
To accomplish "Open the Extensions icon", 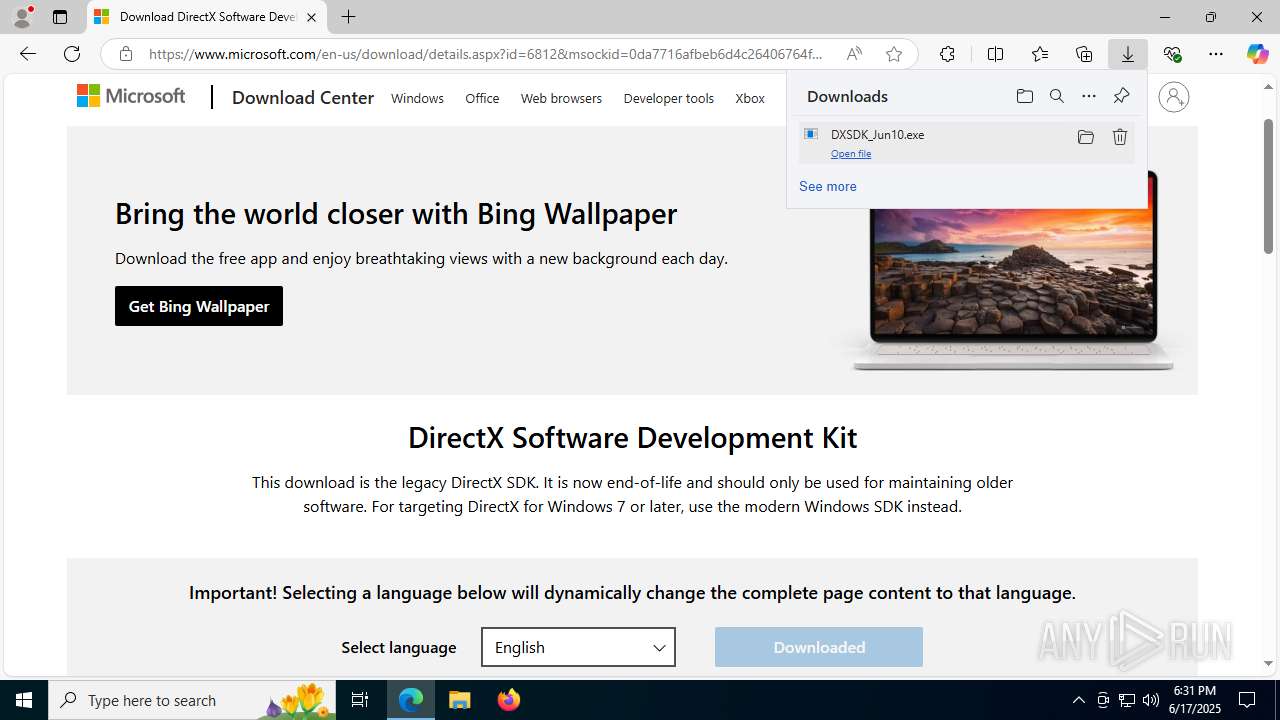I will pyautogui.click(x=947, y=54).
